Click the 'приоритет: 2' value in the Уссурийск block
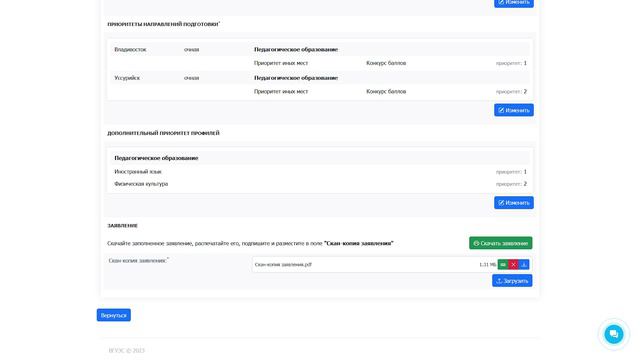Image resolution: width=640 pixels, height=360 pixels. [511, 91]
